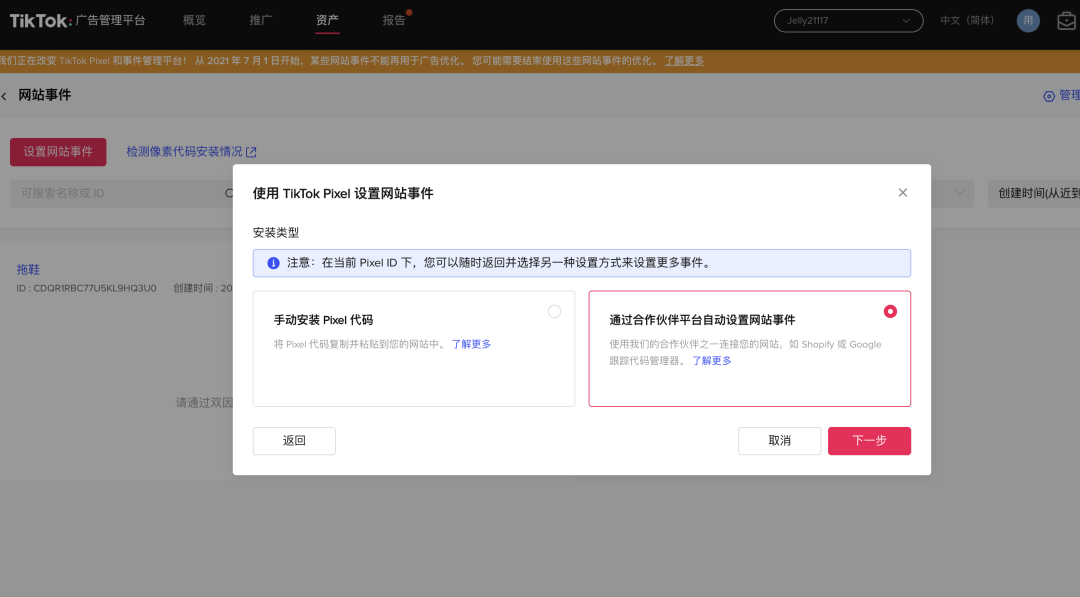Select the 通过合作伙伴平台自动设置网站事件 option
The width and height of the screenshot is (1080, 597).
[890, 311]
